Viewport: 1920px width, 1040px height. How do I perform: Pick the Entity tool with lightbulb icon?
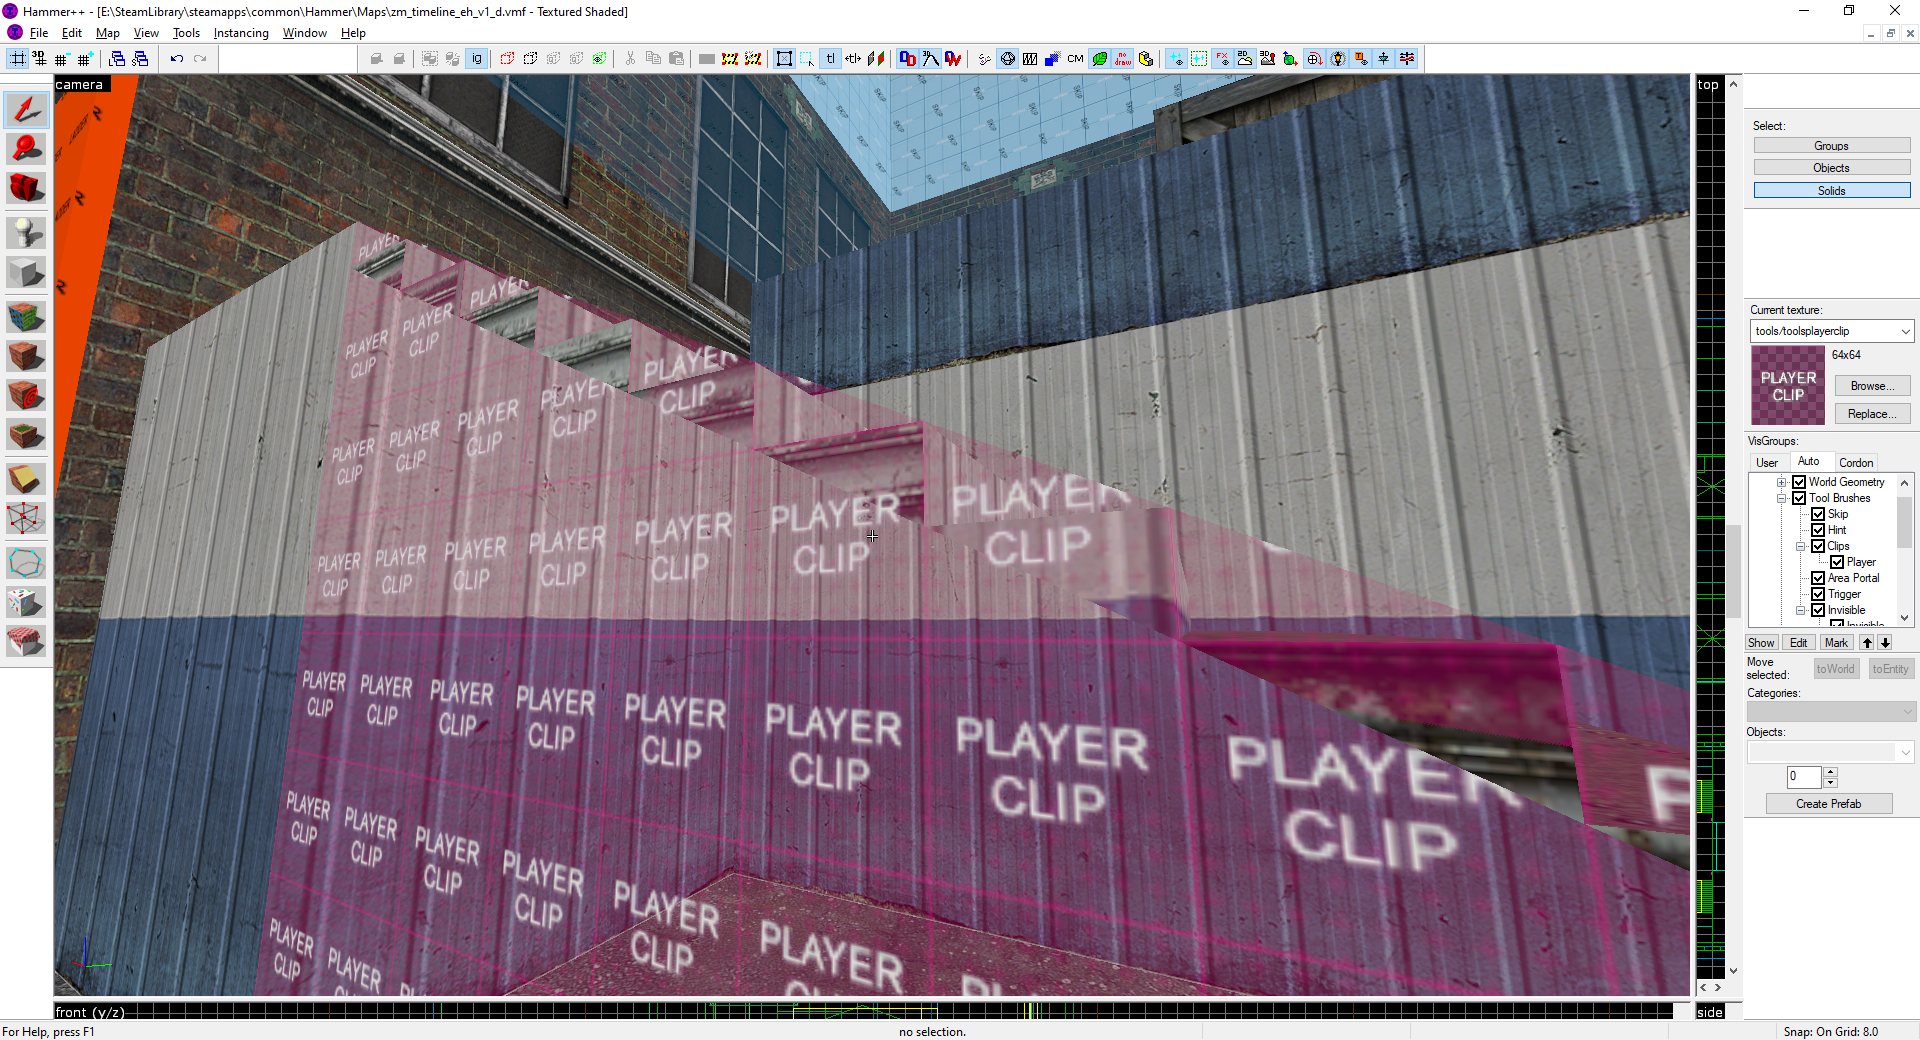pos(26,233)
